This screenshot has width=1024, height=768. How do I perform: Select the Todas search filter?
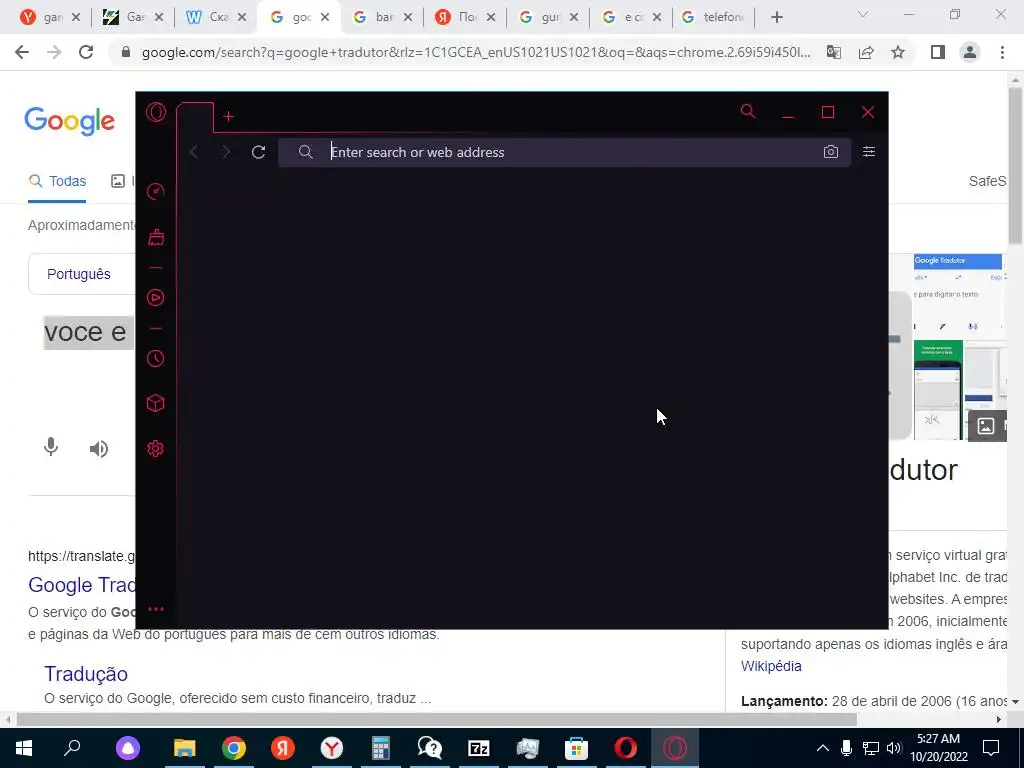pyautogui.click(x=57, y=181)
